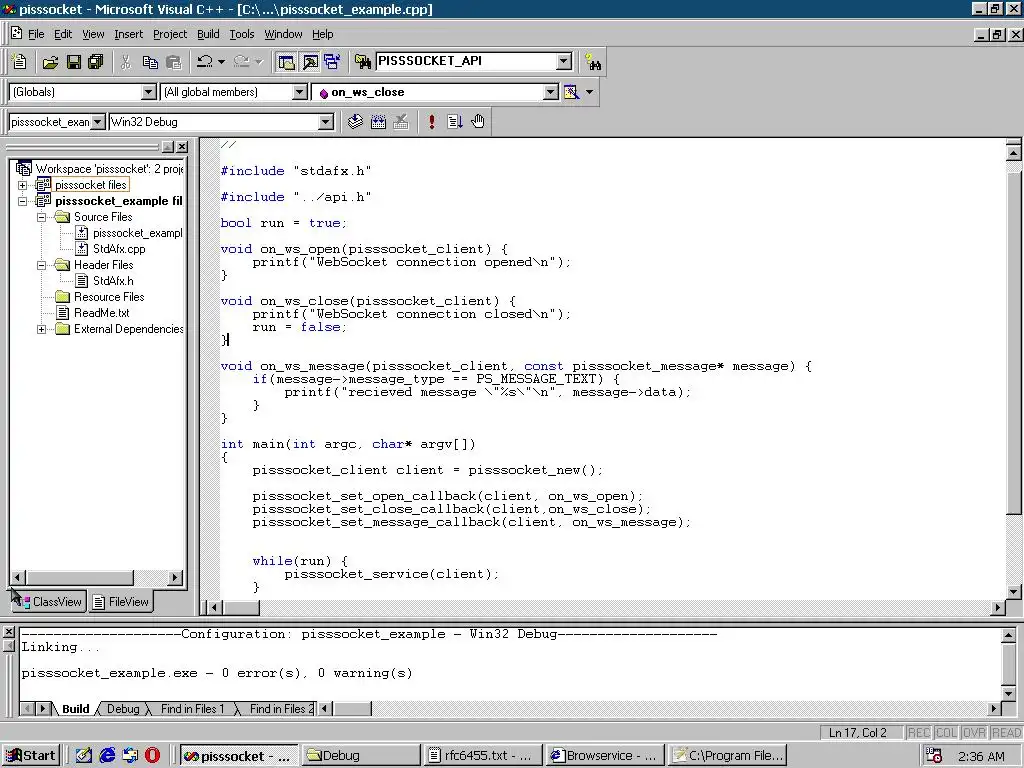The height and width of the screenshot is (768, 1024).
Task: Expand the pisssocket files tree node
Action: [x=22, y=185]
